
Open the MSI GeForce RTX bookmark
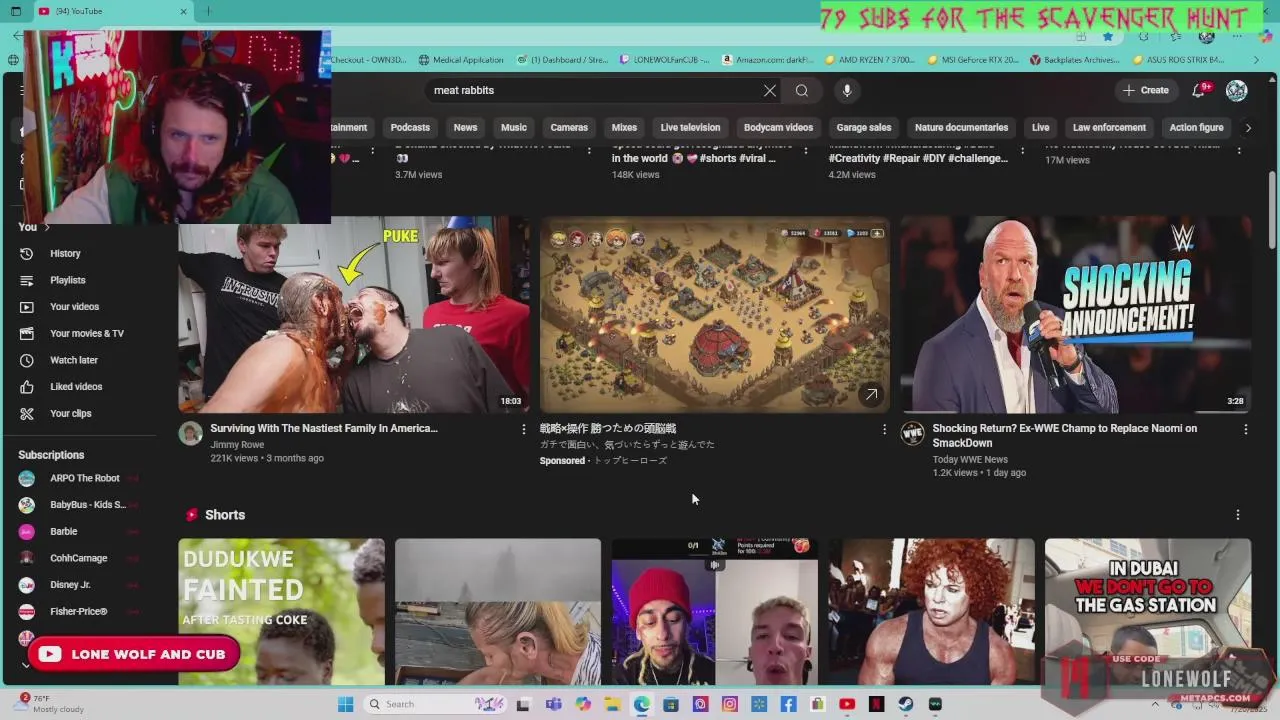click(x=973, y=60)
